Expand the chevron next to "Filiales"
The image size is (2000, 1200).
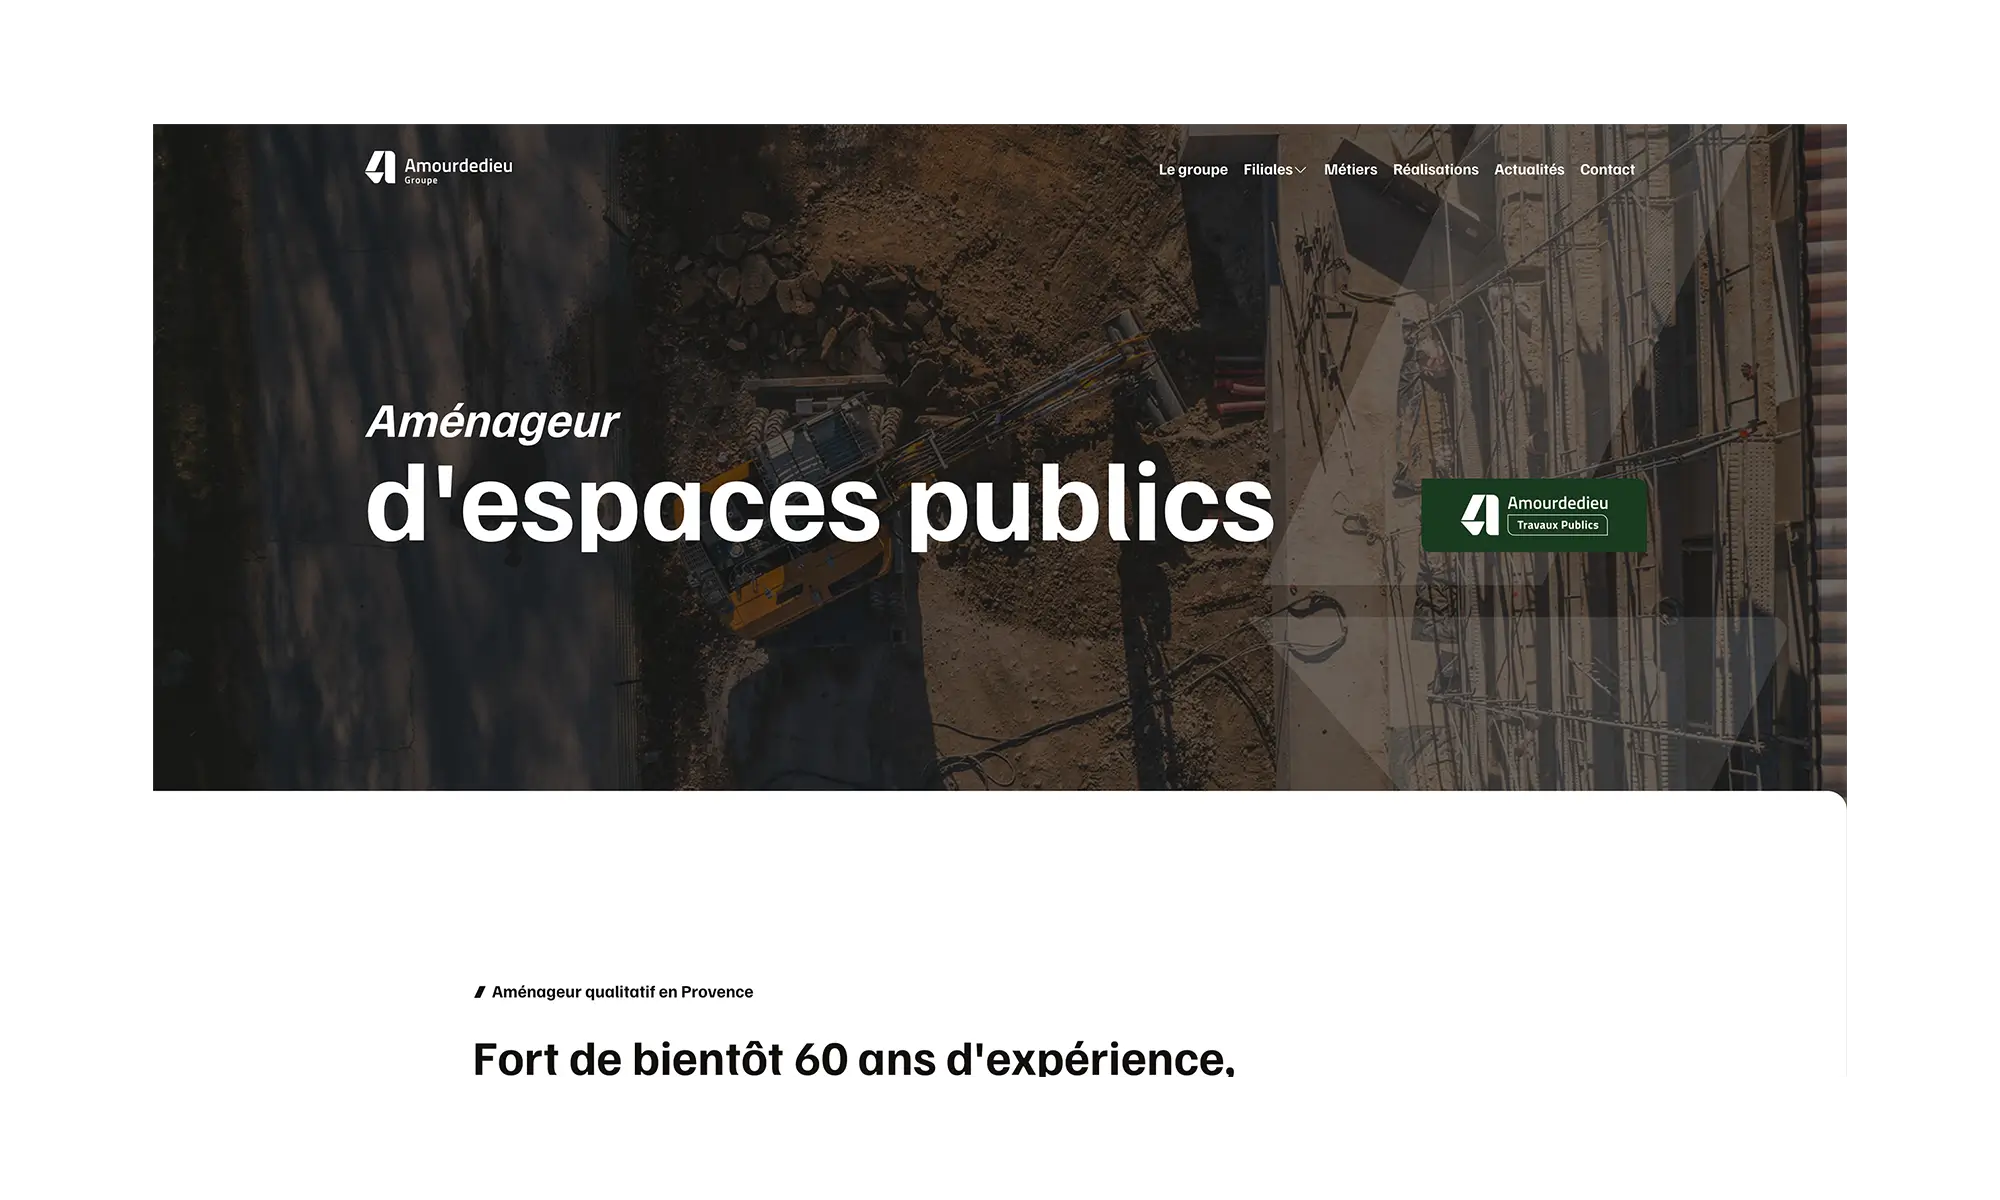(1301, 170)
